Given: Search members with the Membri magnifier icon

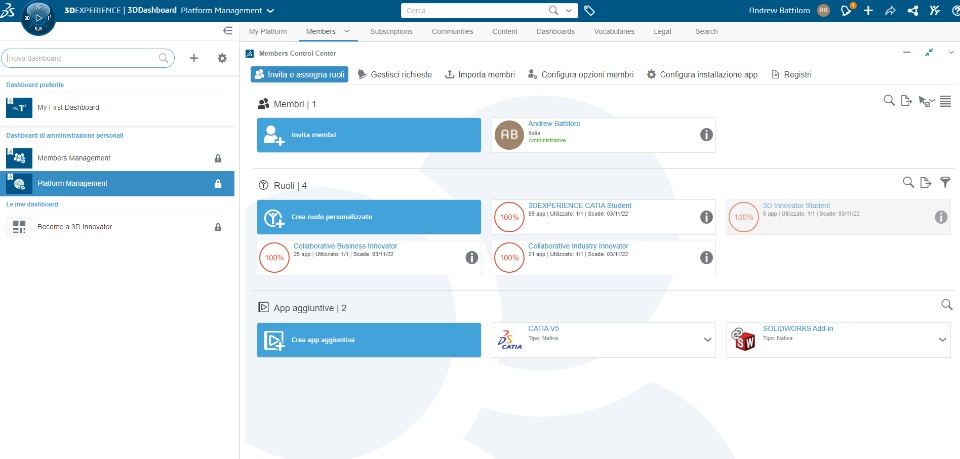Looking at the screenshot, I should (x=889, y=100).
